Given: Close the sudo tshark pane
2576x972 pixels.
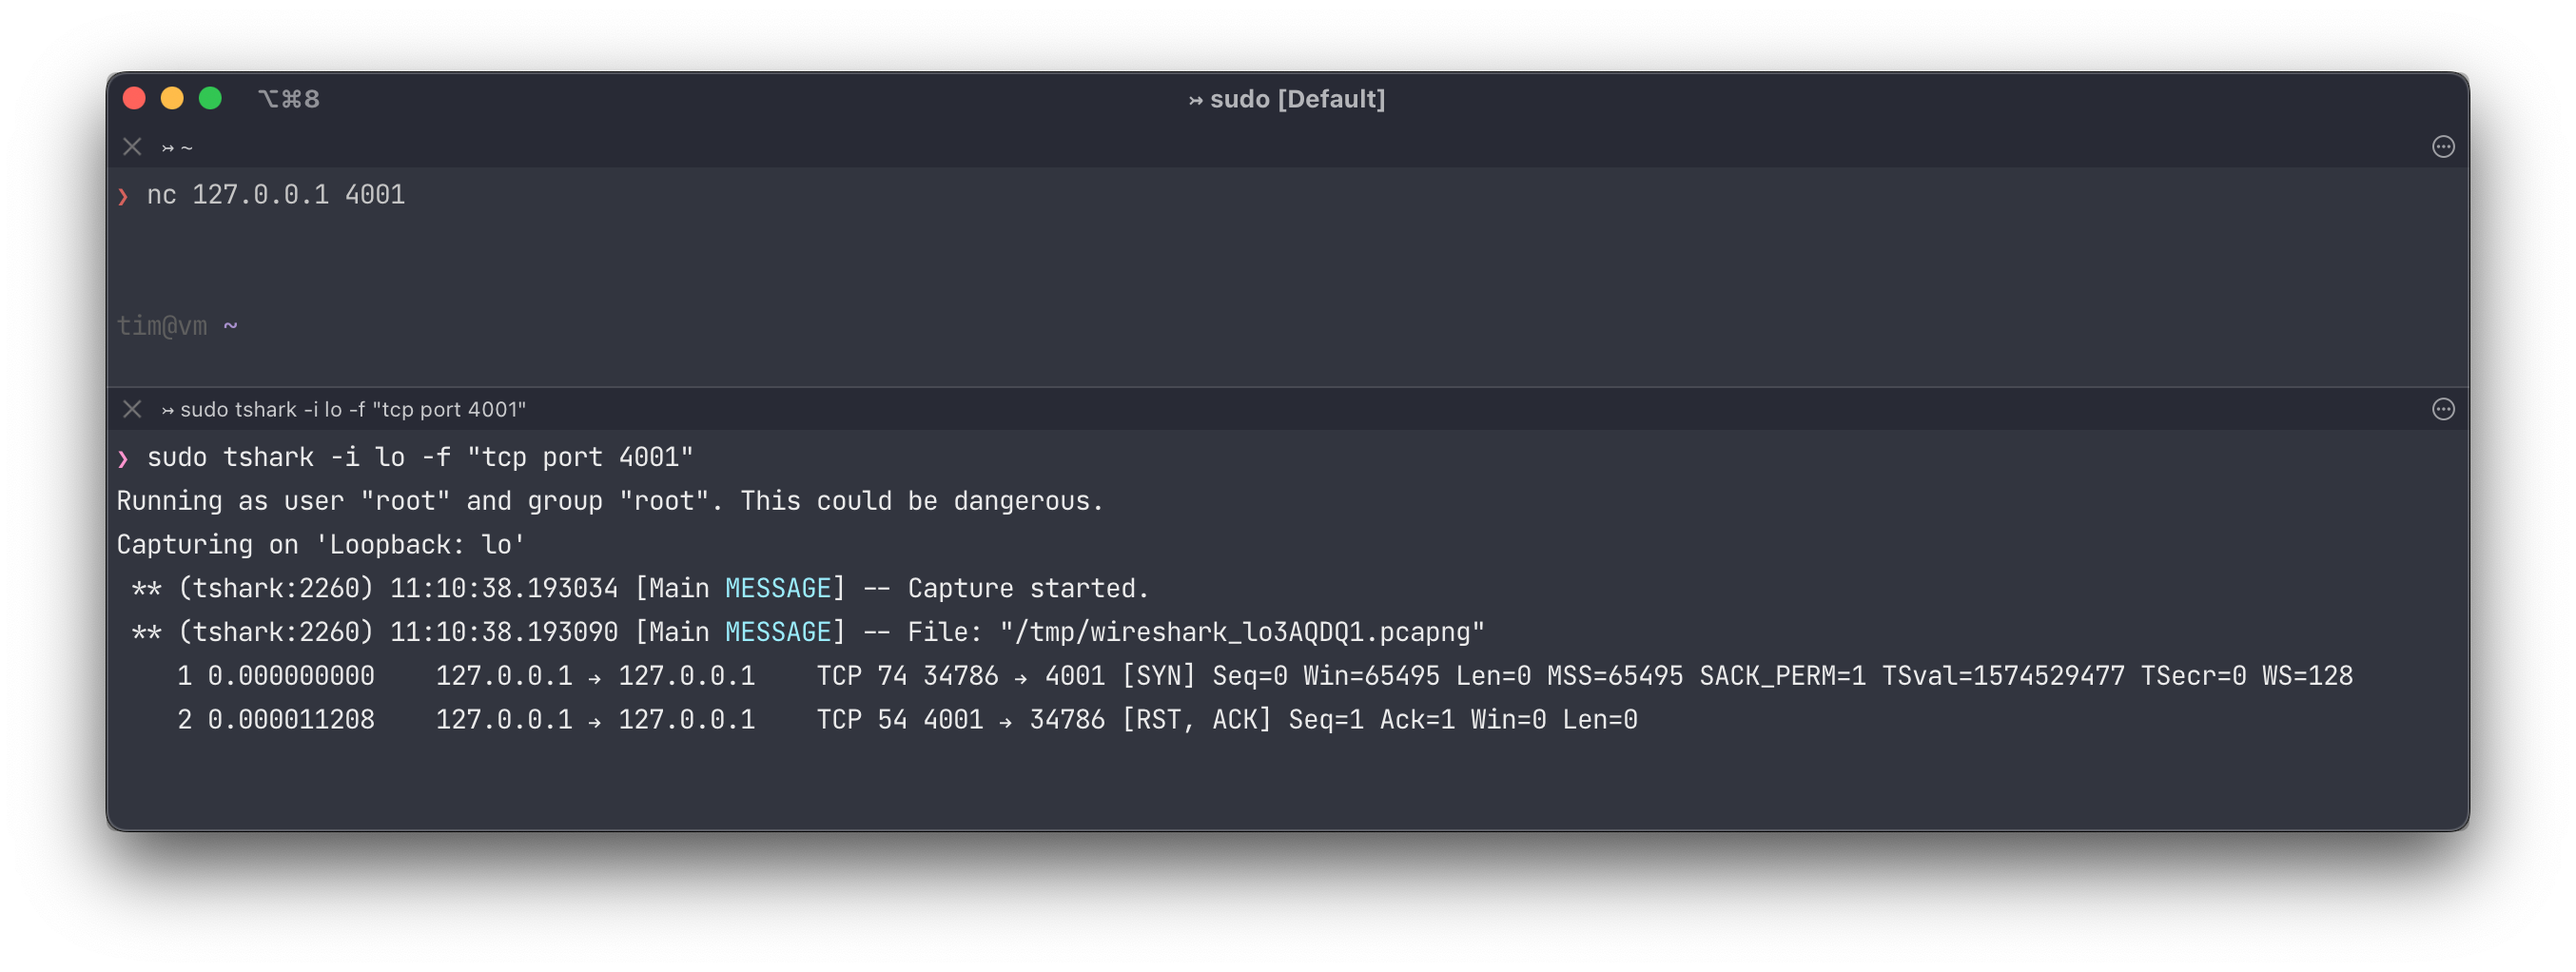Looking at the screenshot, I should pyautogui.click(x=132, y=409).
